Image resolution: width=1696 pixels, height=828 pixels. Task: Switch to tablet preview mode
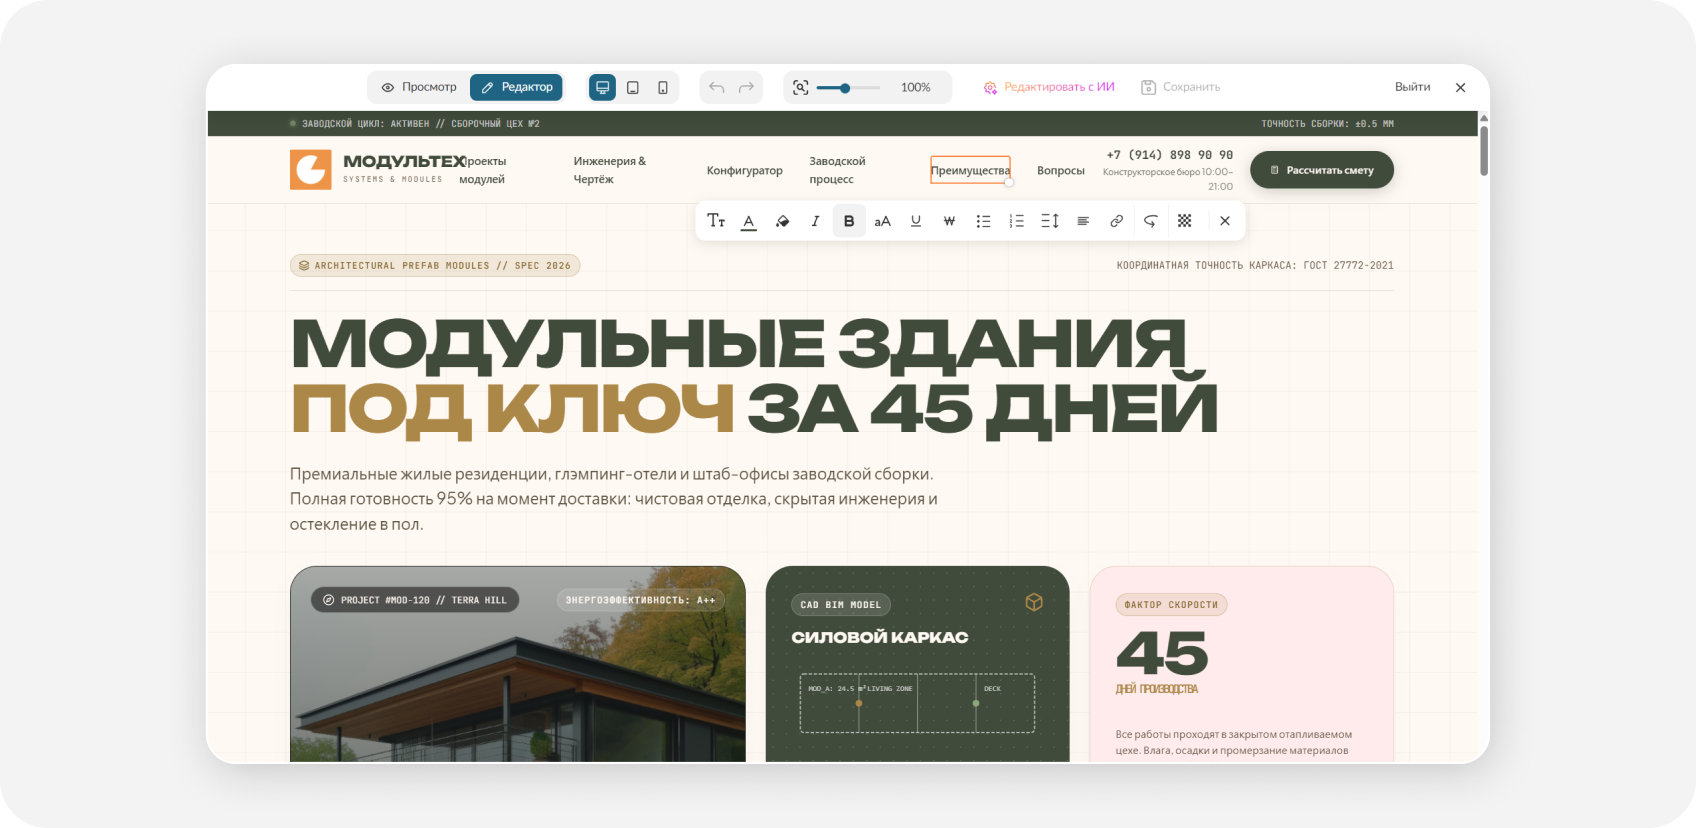[633, 87]
